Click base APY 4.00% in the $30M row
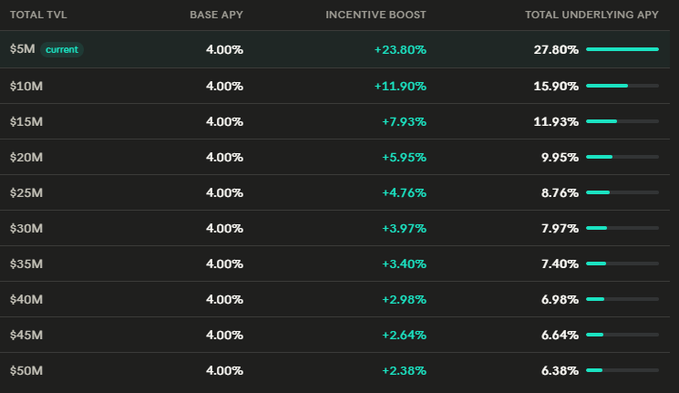Viewport: 679px width, 393px height. (224, 228)
